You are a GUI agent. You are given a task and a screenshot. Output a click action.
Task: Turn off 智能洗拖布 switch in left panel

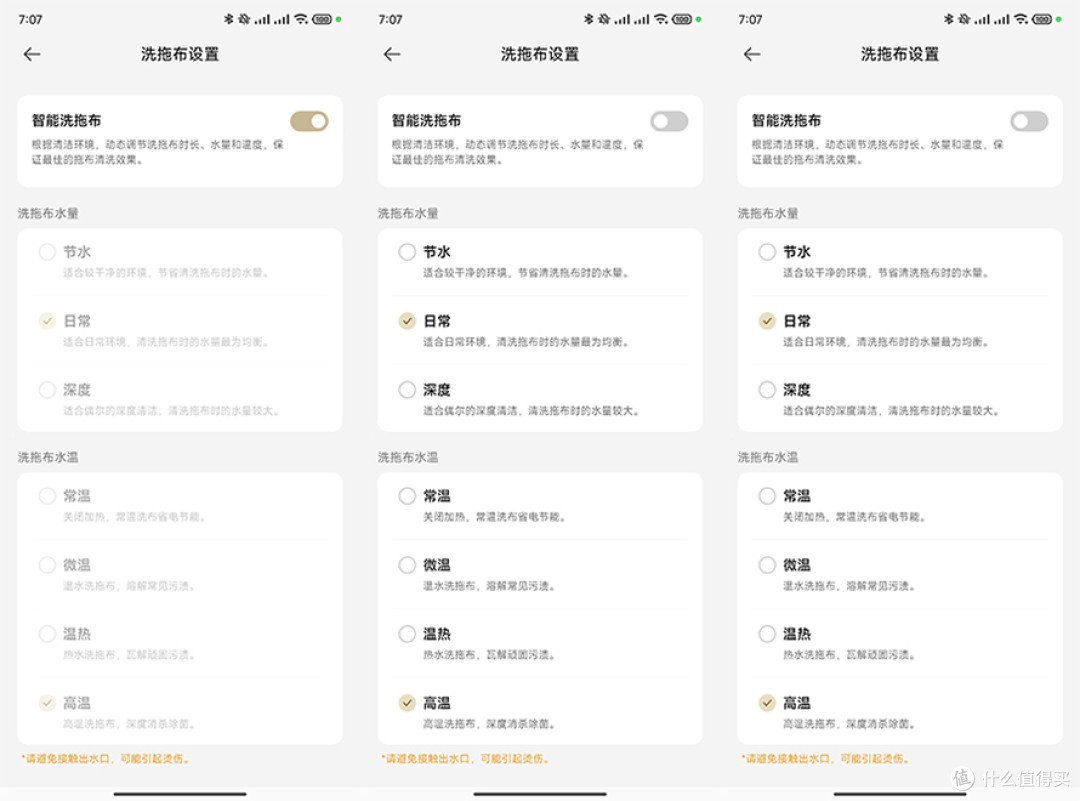coord(309,122)
